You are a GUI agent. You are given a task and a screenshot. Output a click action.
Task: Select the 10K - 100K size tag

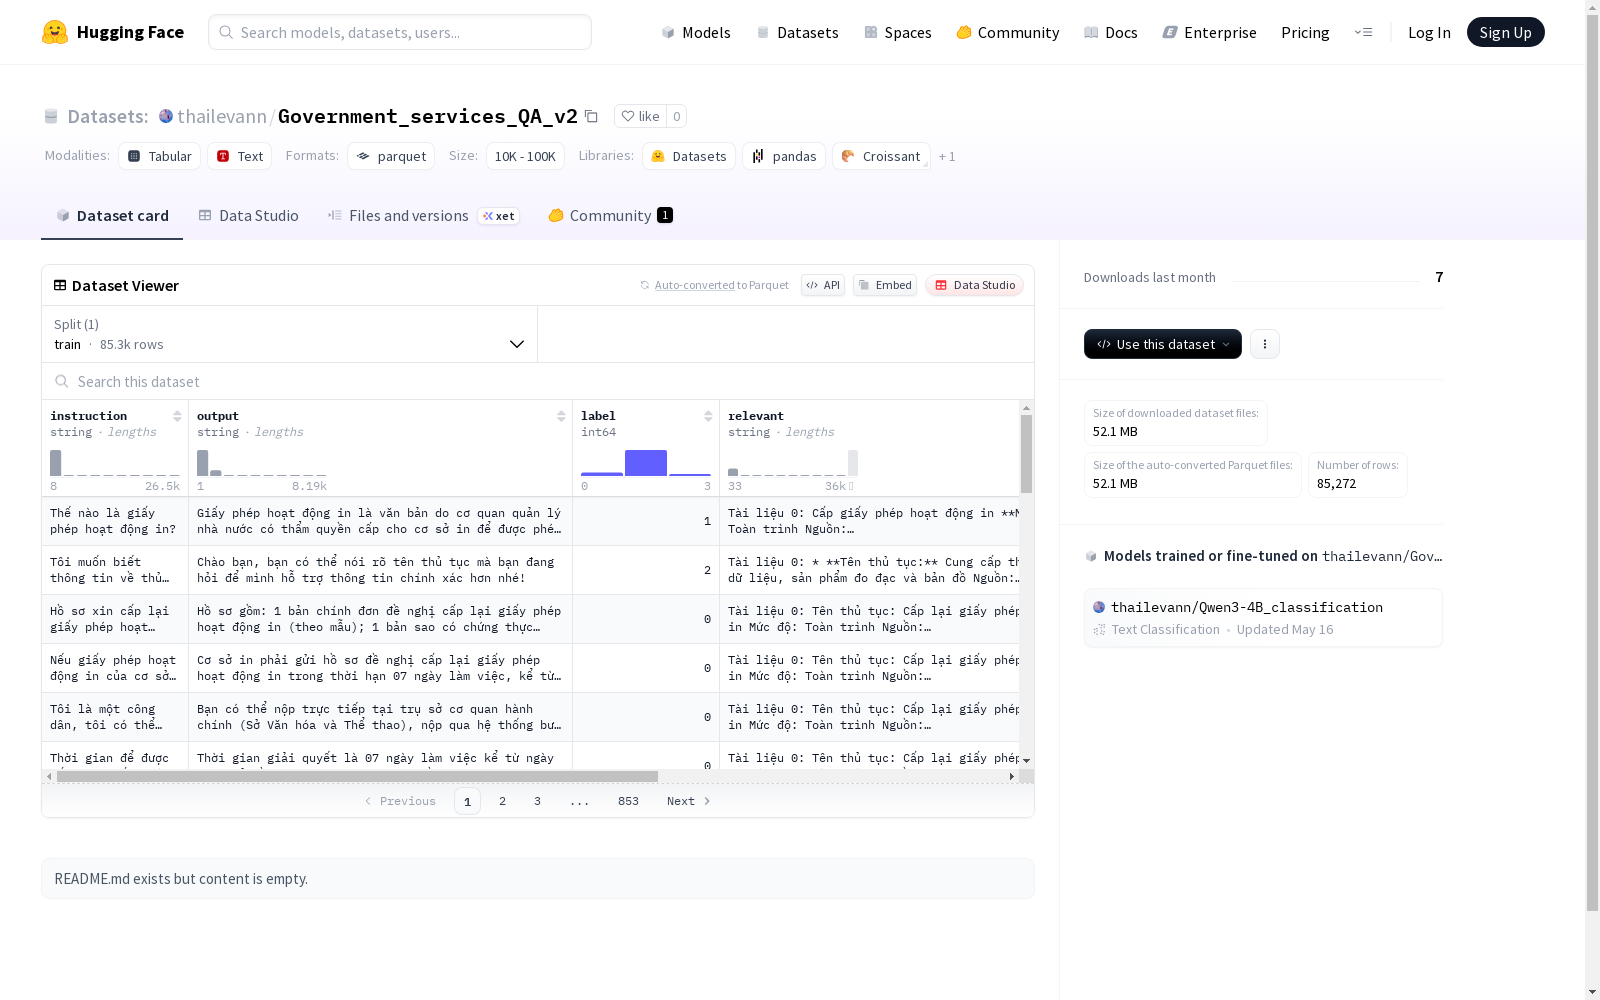pos(525,156)
